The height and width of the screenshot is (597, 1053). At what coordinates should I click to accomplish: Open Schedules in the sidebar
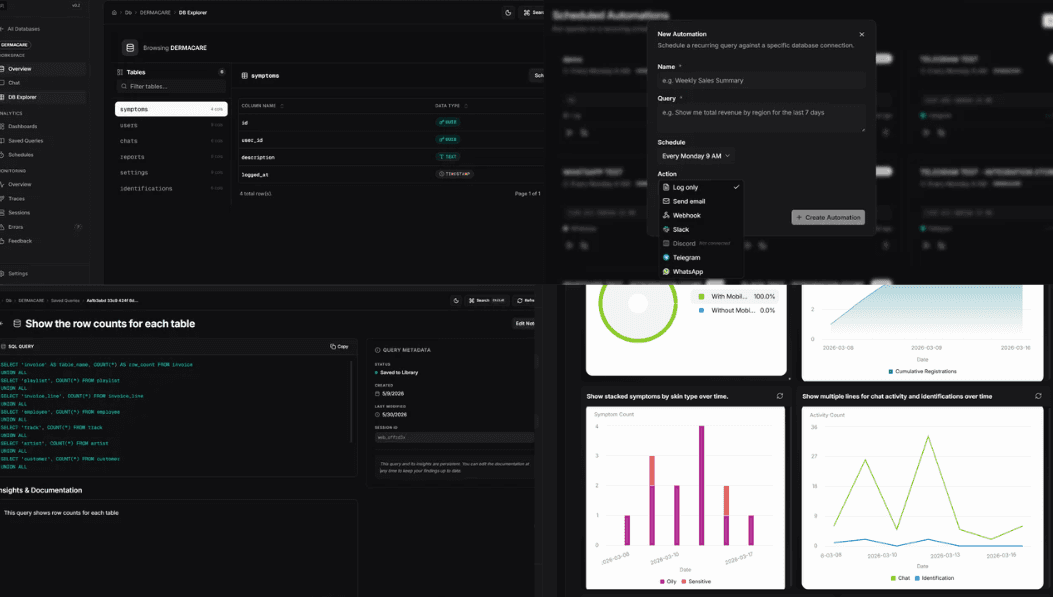click(43, 155)
